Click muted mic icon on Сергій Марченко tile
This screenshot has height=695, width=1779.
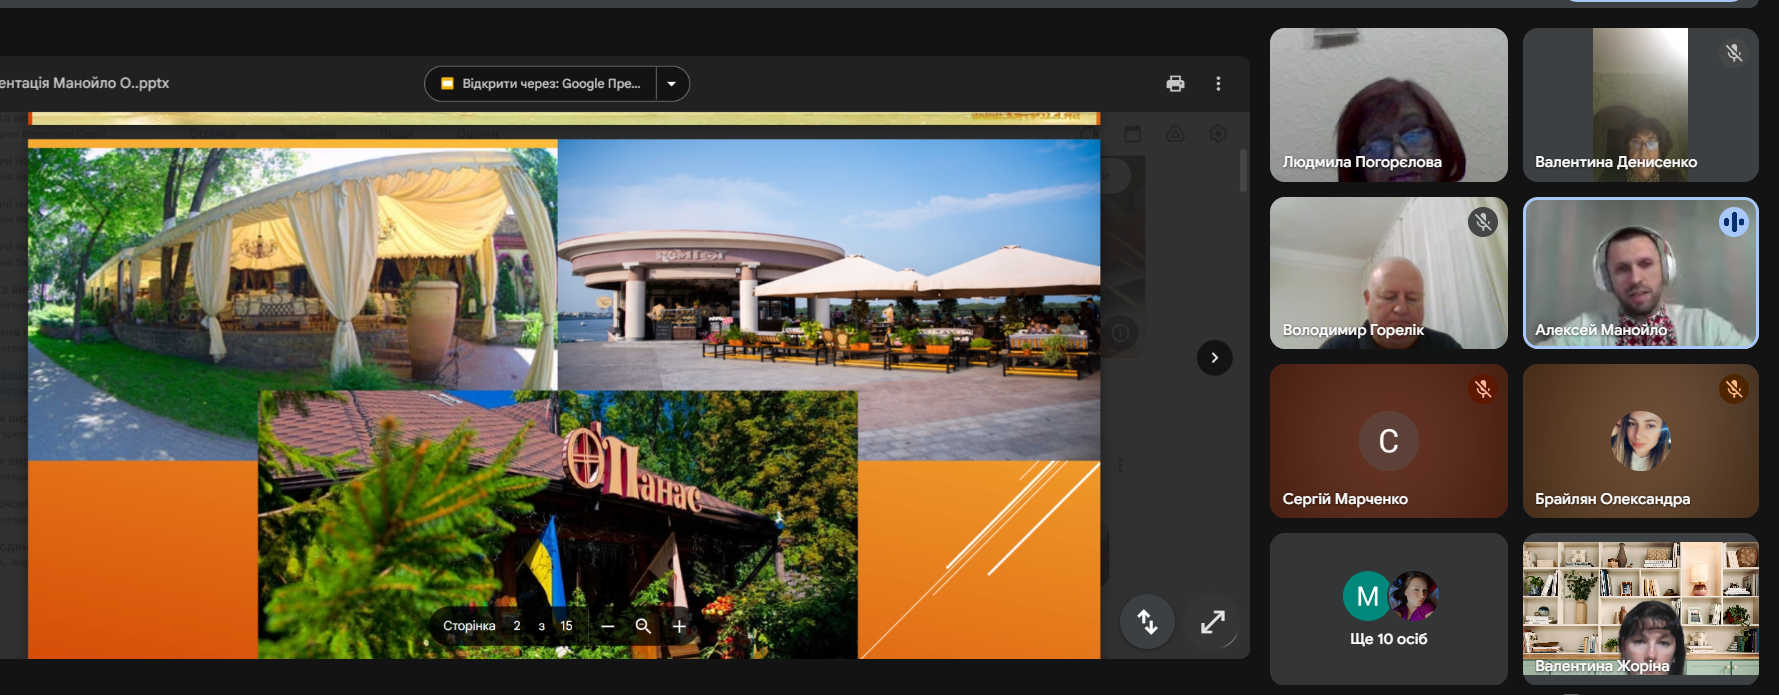pyautogui.click(x=1483, y=389)
